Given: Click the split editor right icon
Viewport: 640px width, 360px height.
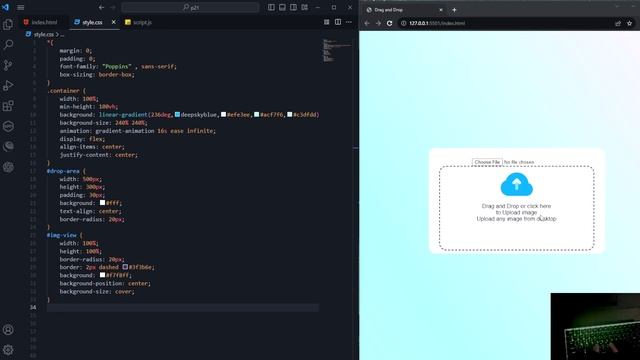Looking at the screenshot, I should [338, 22].
